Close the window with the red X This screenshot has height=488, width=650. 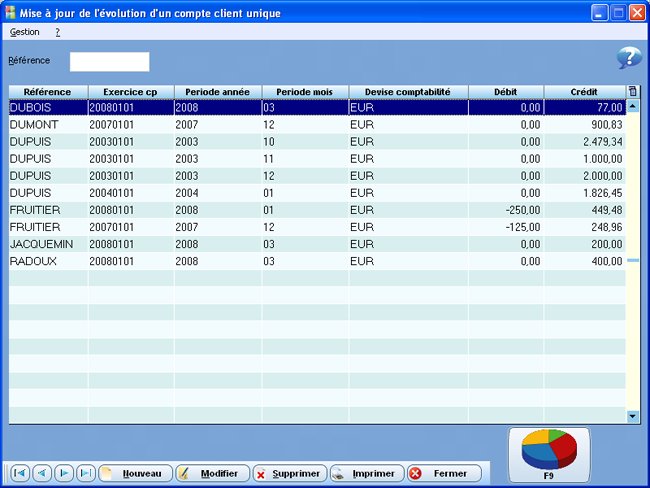click(x=637, y=13)
